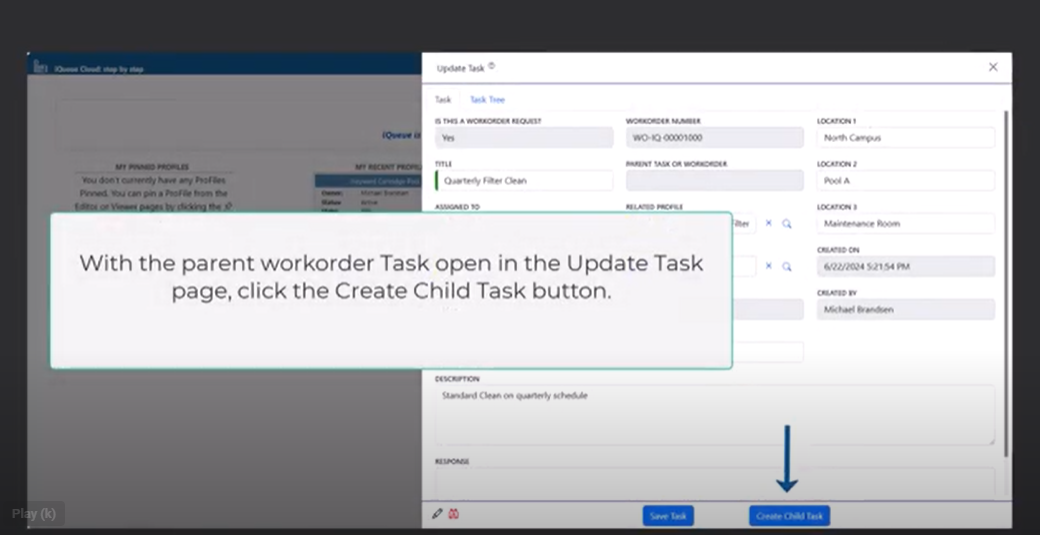Close the Update Task dialog

993,67
